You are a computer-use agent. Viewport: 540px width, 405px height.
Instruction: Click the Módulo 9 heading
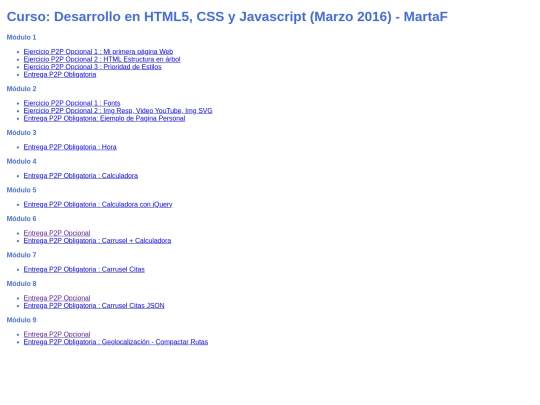[x=21, y=320]
